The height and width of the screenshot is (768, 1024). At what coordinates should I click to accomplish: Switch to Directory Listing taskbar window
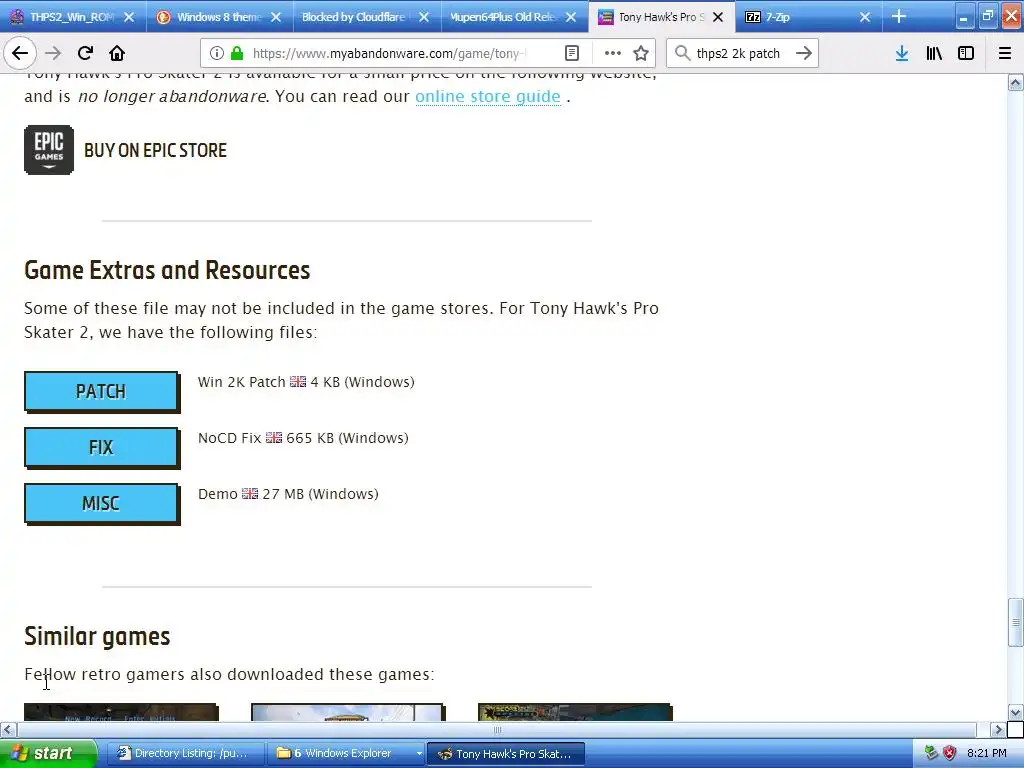(x=185, y=753)
